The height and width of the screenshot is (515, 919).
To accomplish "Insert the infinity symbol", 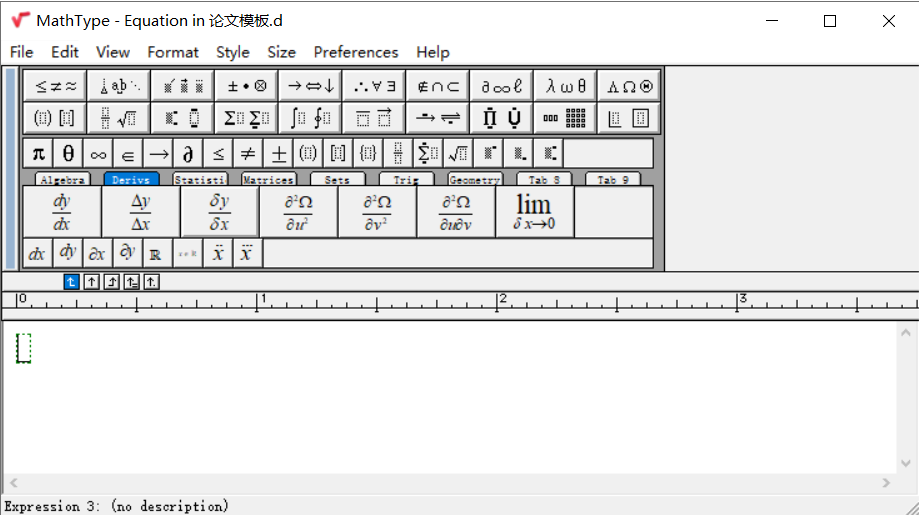I will pos(98,154).
